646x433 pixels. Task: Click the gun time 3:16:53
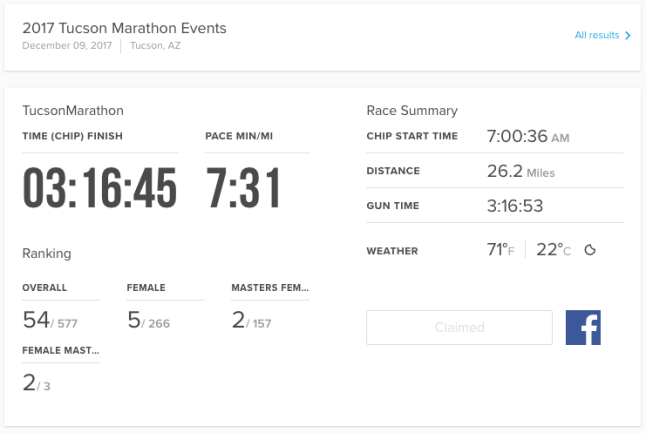pyautogui.click(x=515, y=206)
